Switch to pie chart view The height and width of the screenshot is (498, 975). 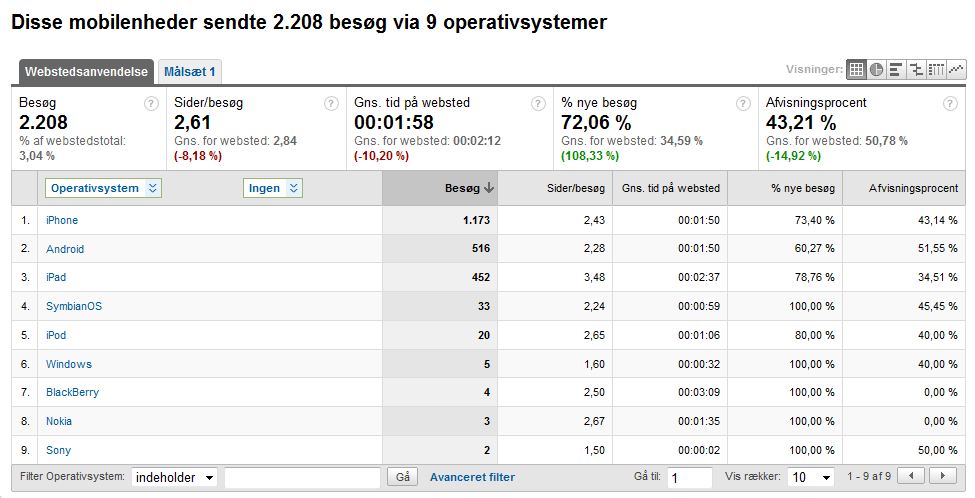pyautogui.click(x=876, y=70)
